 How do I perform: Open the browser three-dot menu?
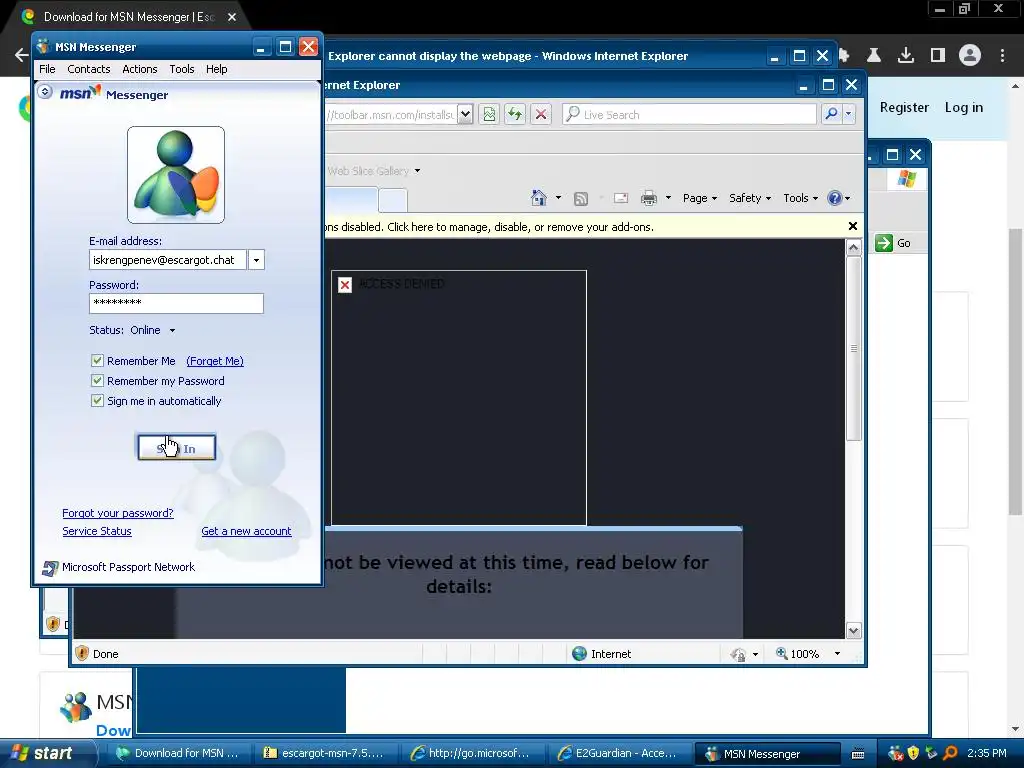tap(1002, 56)
